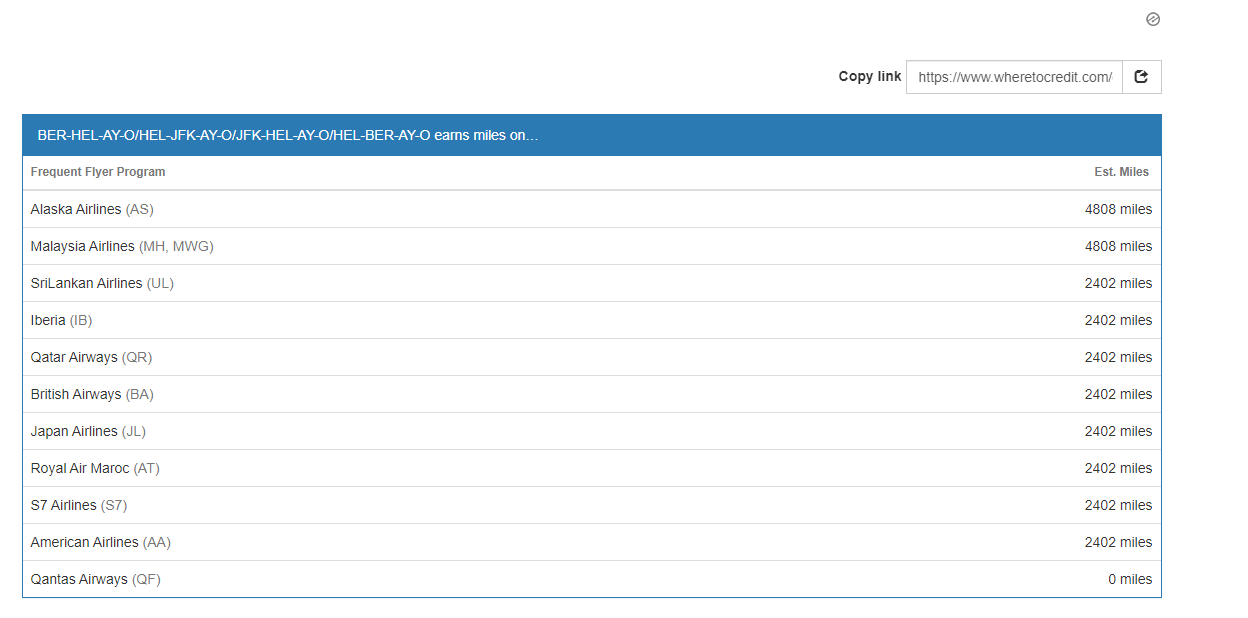1248x618 pixels.
Task: Click Royal Air Maroc 2402 miles value
Action: point(1118,468)
